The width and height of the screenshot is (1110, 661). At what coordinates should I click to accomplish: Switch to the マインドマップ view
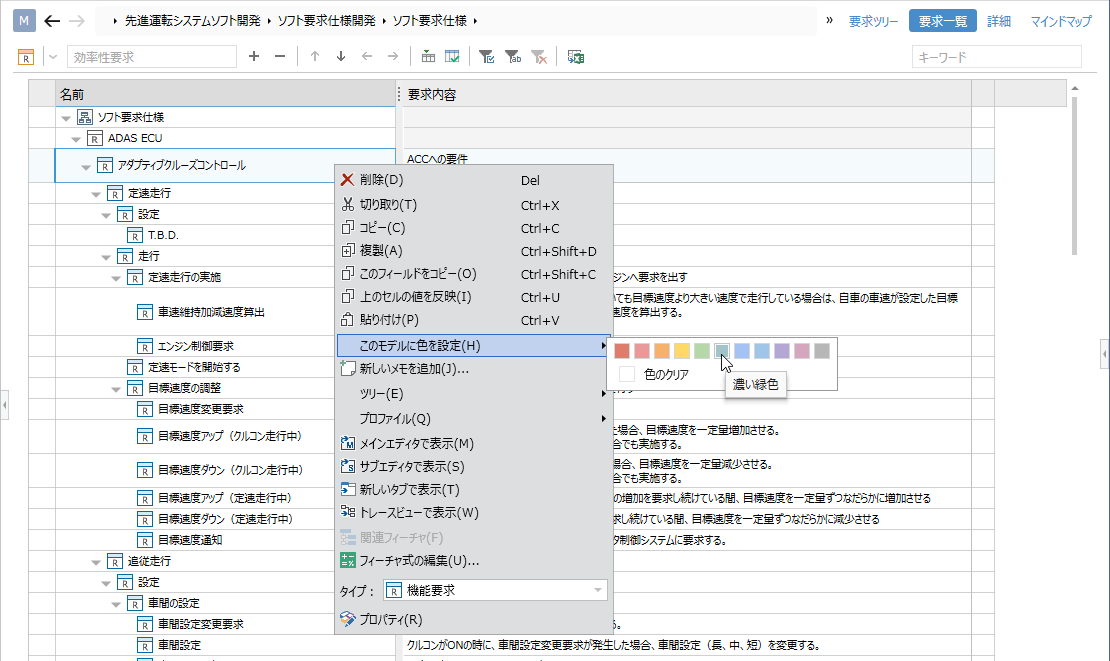coord(1060,21)
